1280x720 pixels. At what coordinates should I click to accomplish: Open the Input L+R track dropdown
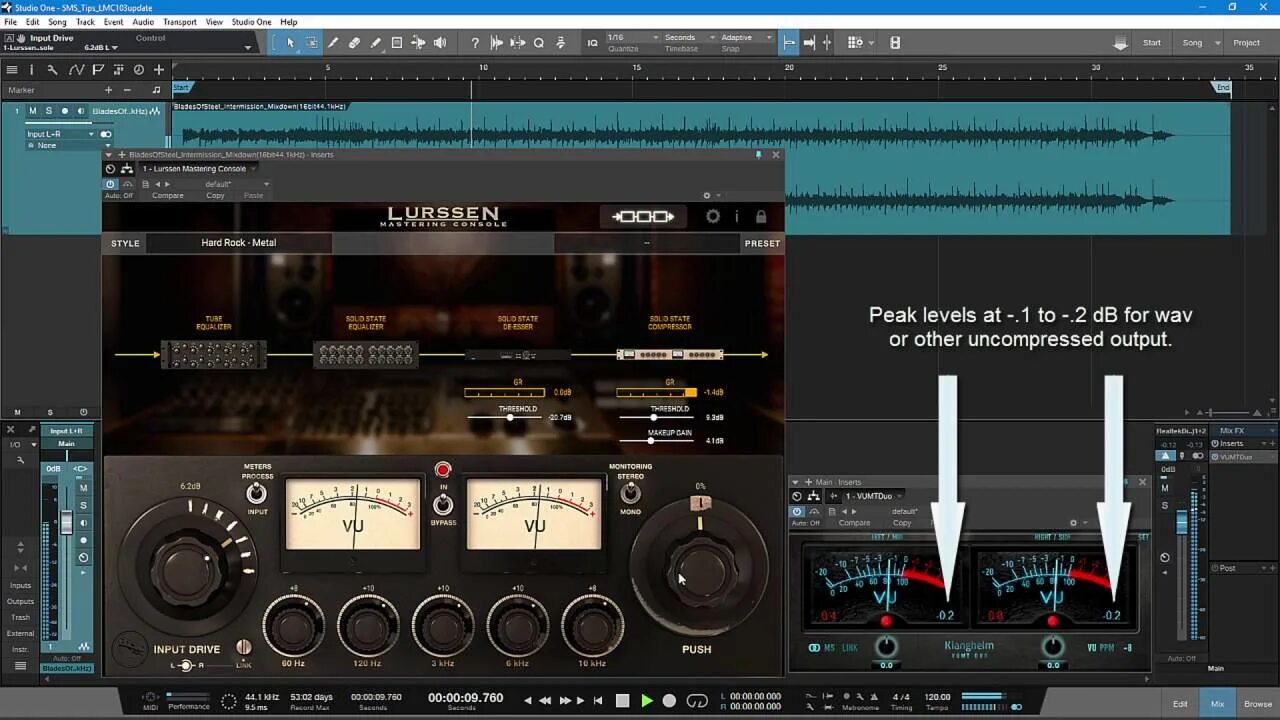[x=60, y=134]
